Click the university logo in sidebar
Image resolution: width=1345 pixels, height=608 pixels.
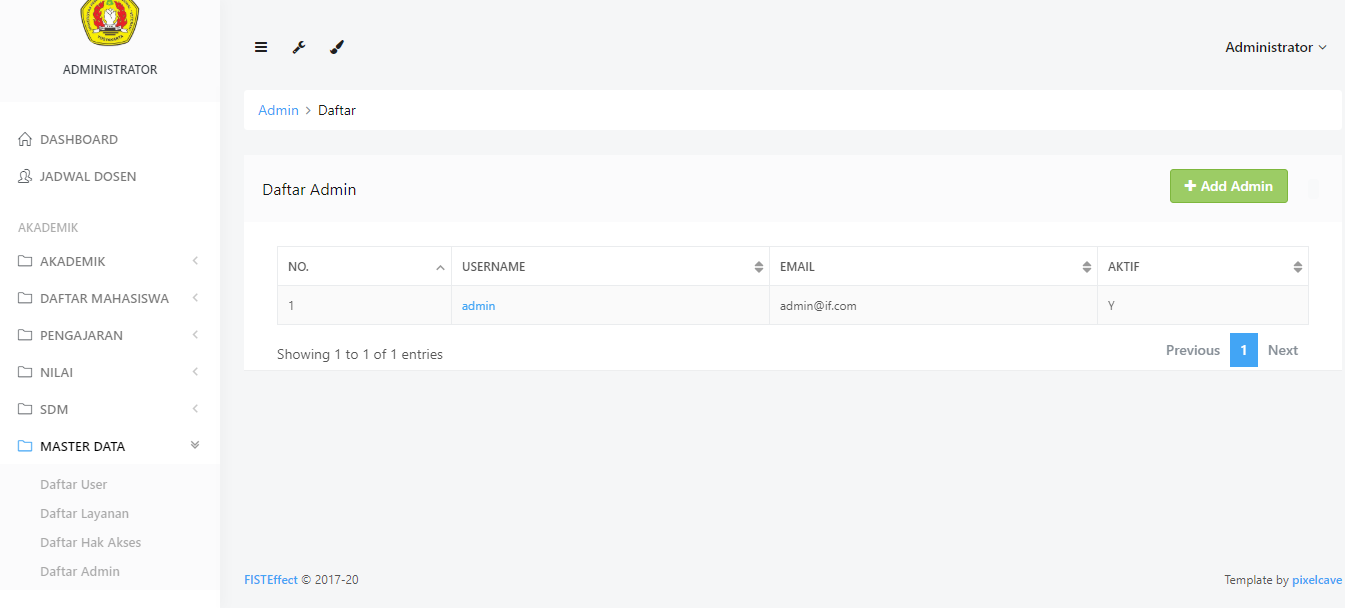pos(109,22)
